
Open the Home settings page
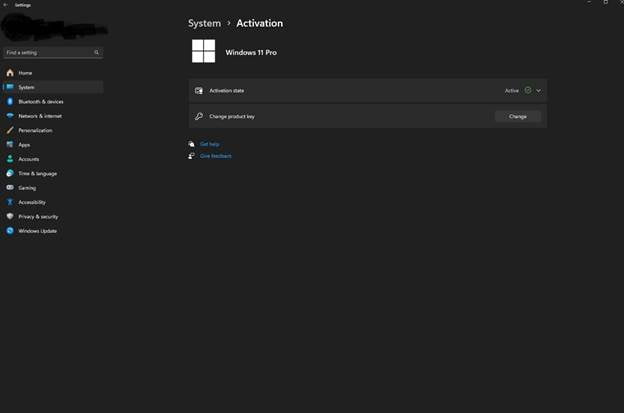(53, 73)
